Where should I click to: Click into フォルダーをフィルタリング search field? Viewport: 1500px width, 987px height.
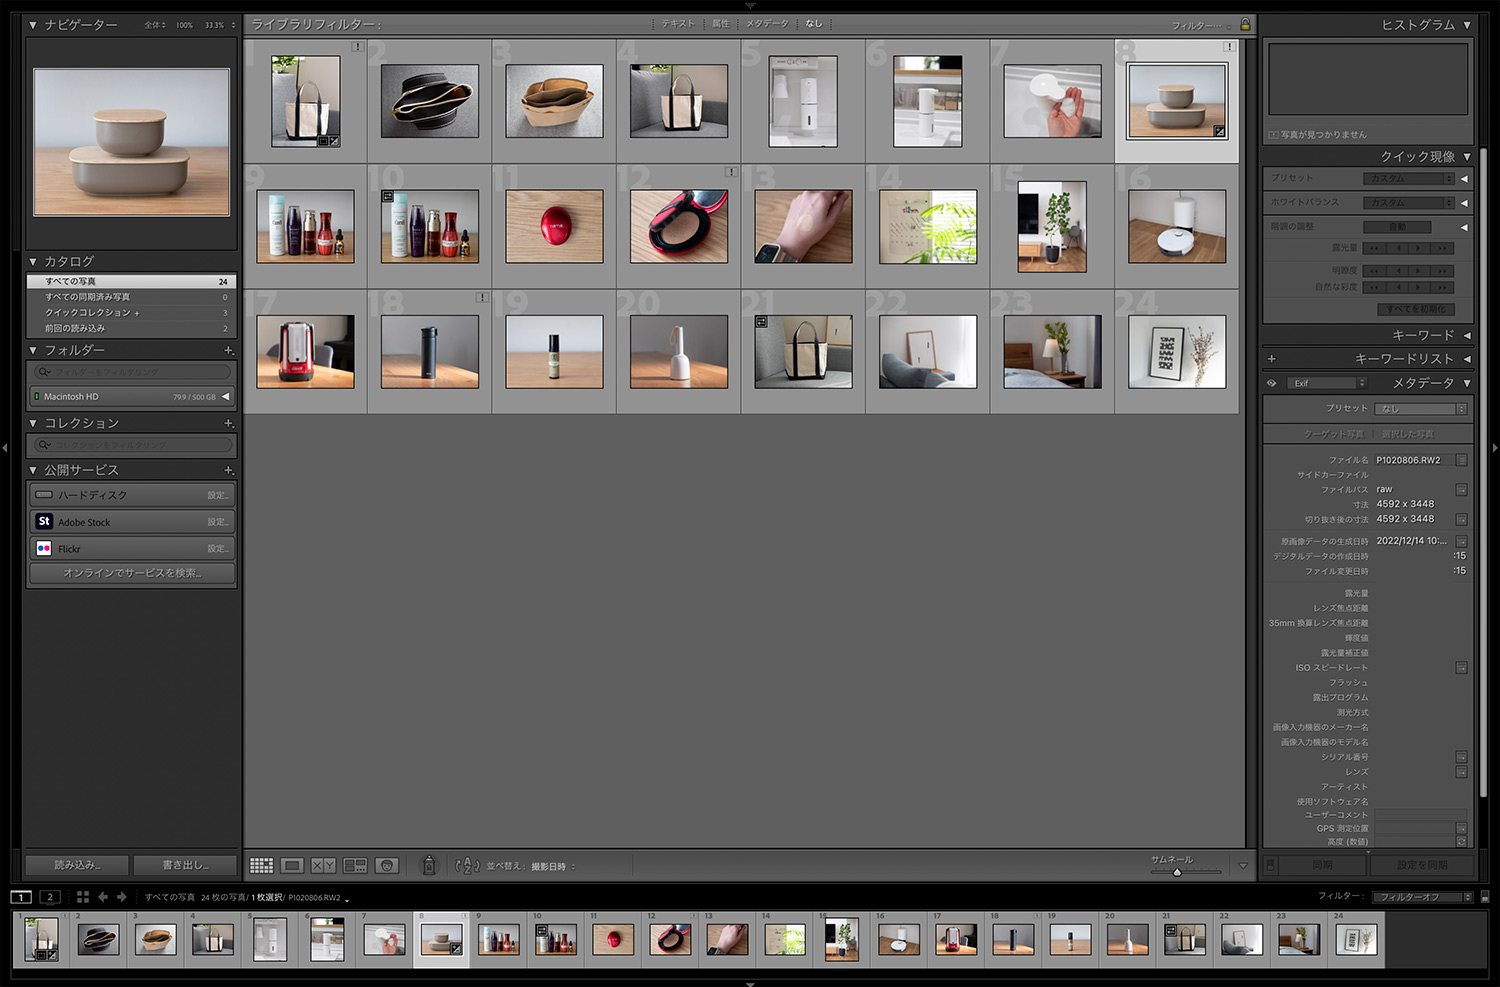click(x=132, y=372)
